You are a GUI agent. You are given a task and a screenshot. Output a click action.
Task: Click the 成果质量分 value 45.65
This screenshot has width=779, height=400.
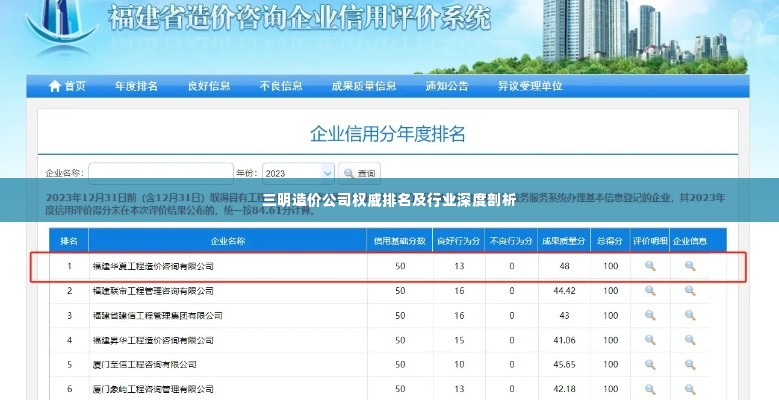tap(564, 364)
